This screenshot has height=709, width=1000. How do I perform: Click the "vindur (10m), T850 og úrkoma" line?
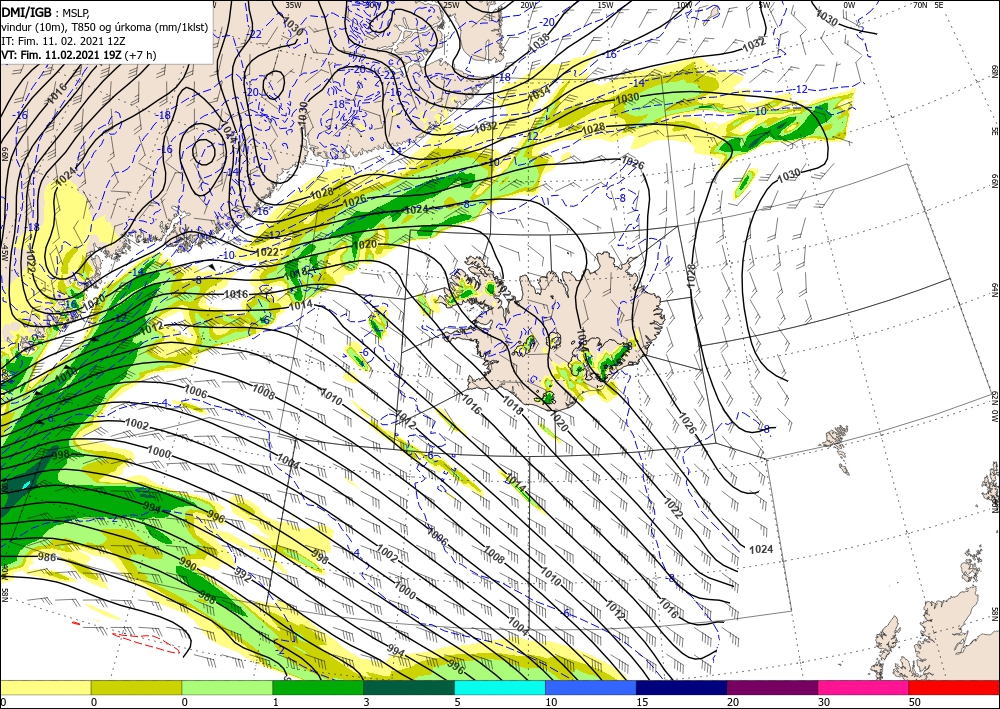pyautogui.click(x=105, y=26)
